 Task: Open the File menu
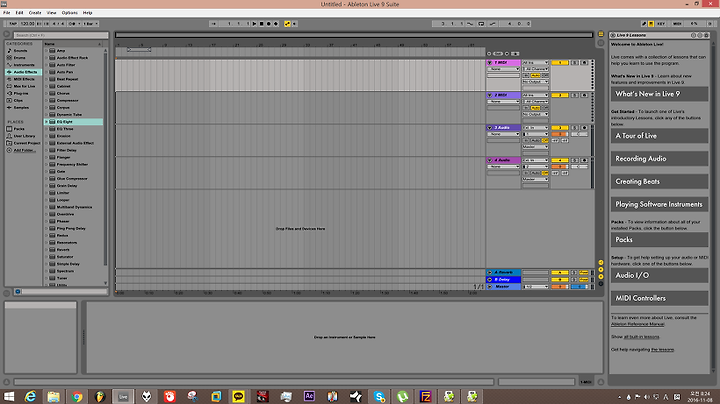(x=6, y=13)
